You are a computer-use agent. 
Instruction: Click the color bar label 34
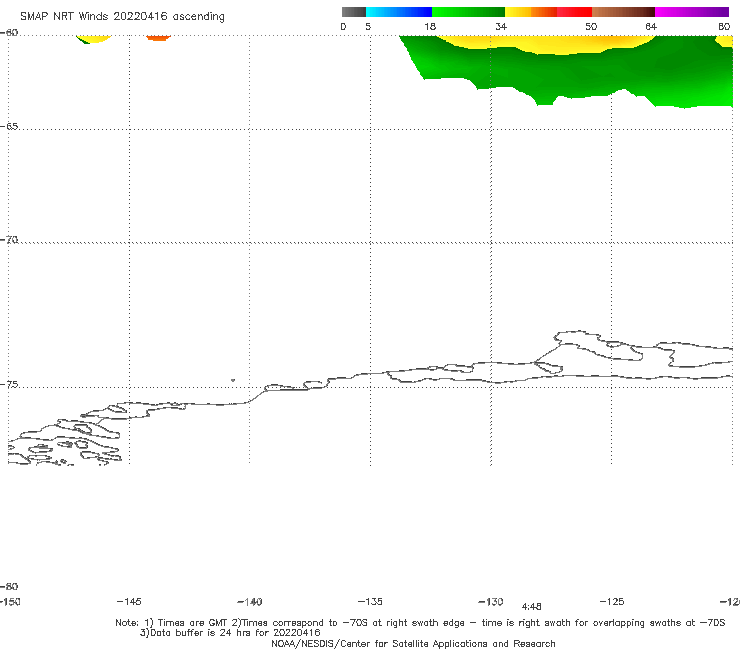(x=501, y=27)
